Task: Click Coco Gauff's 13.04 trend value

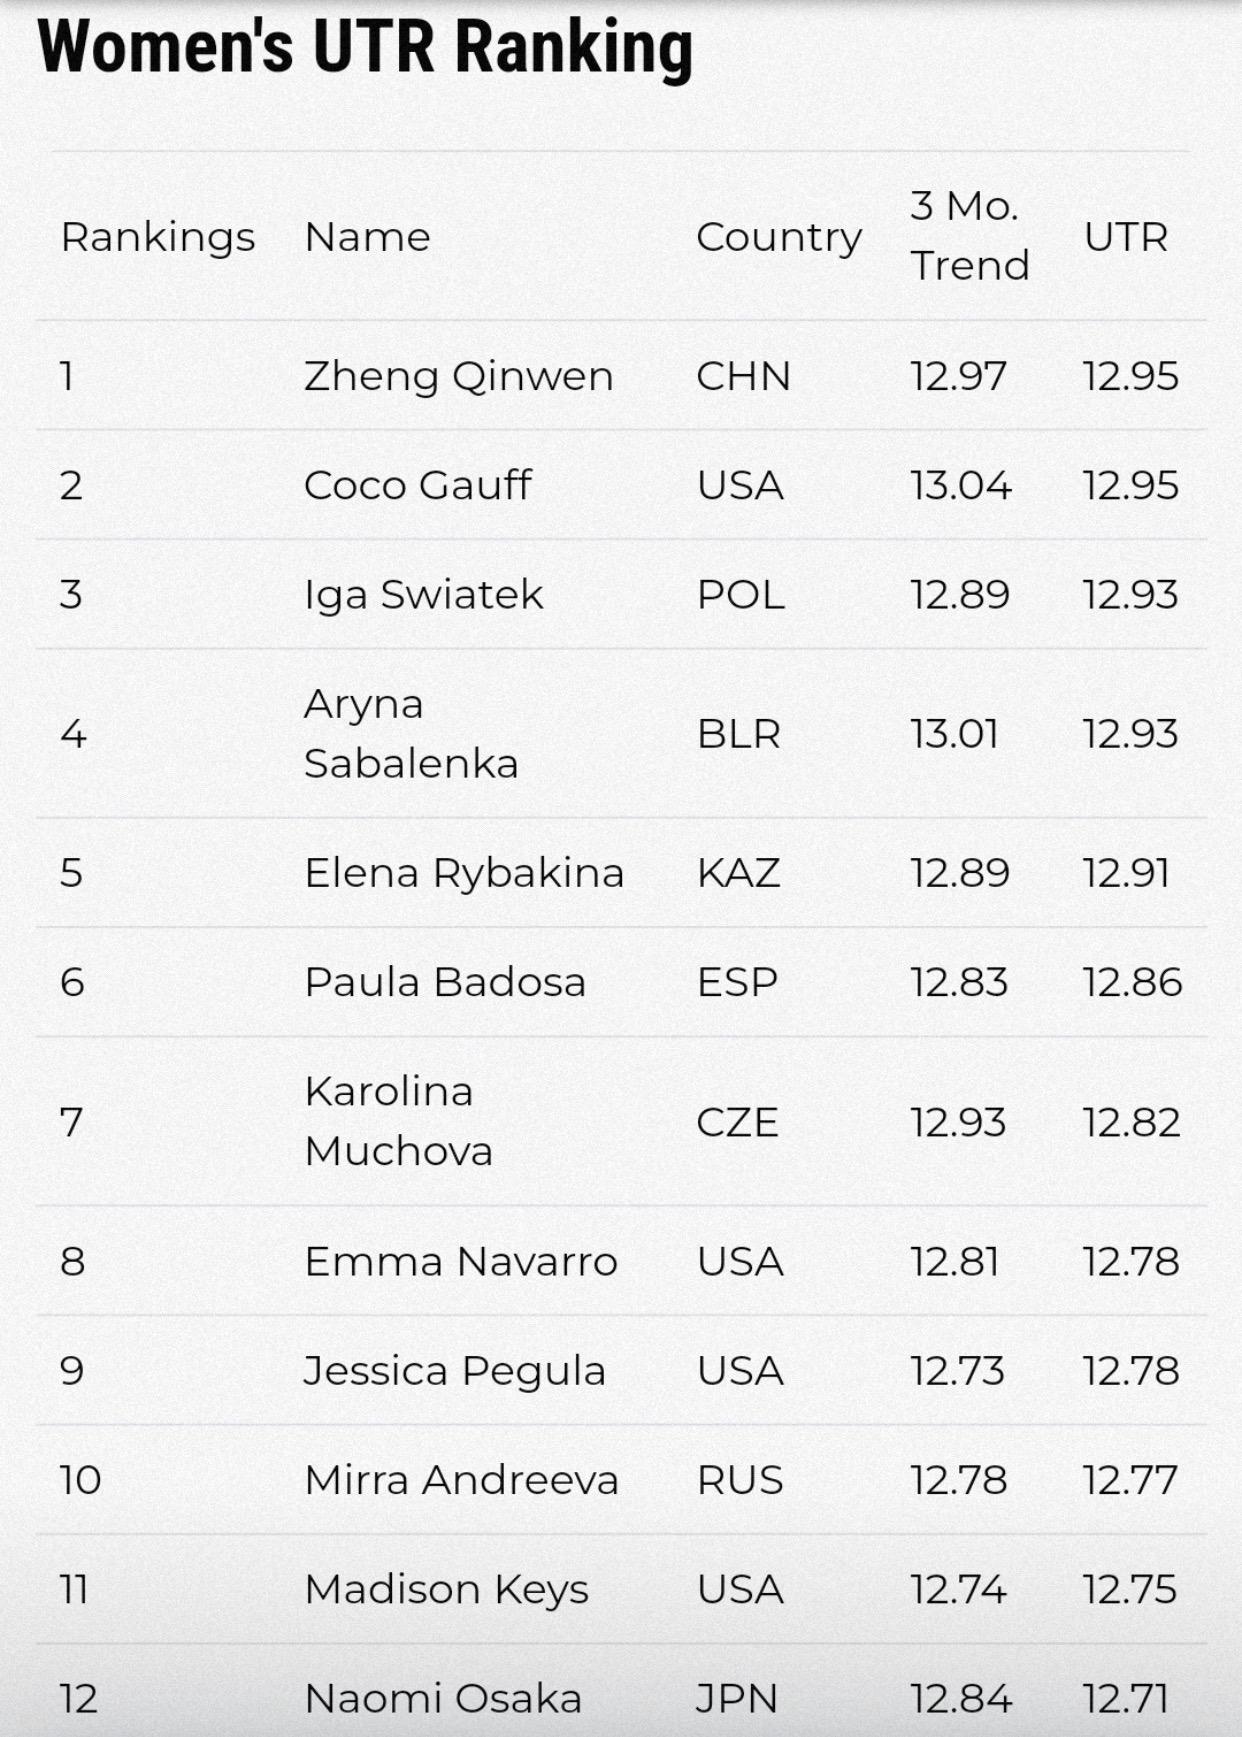Action: (x=961, y=486)
